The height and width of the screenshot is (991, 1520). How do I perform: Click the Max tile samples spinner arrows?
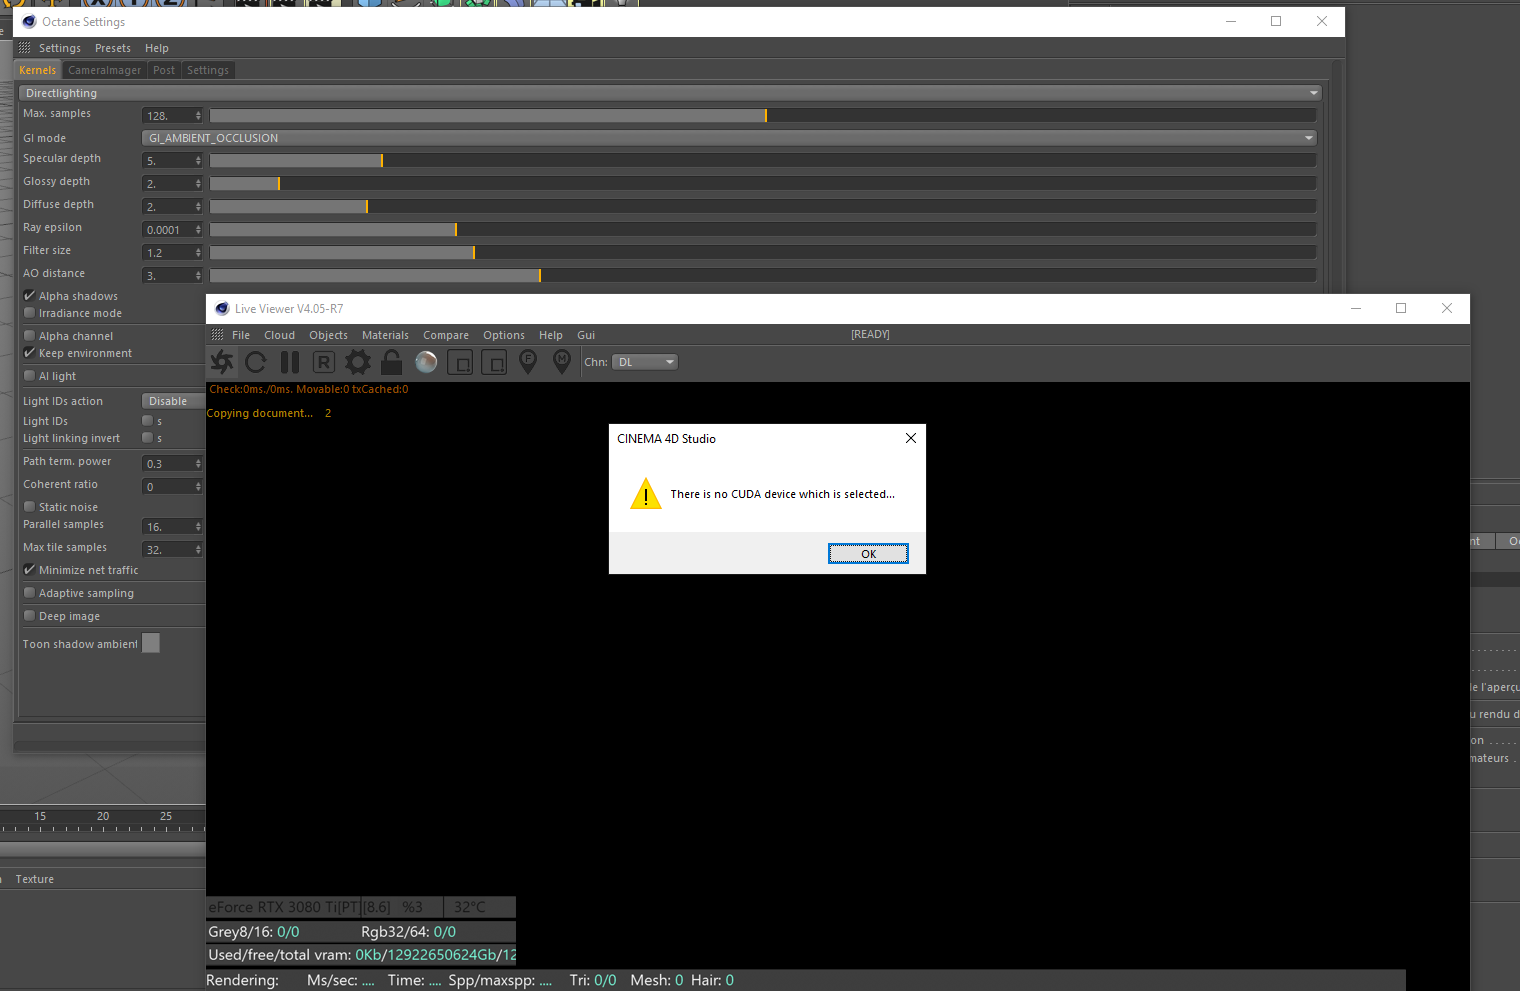(198, 550)
